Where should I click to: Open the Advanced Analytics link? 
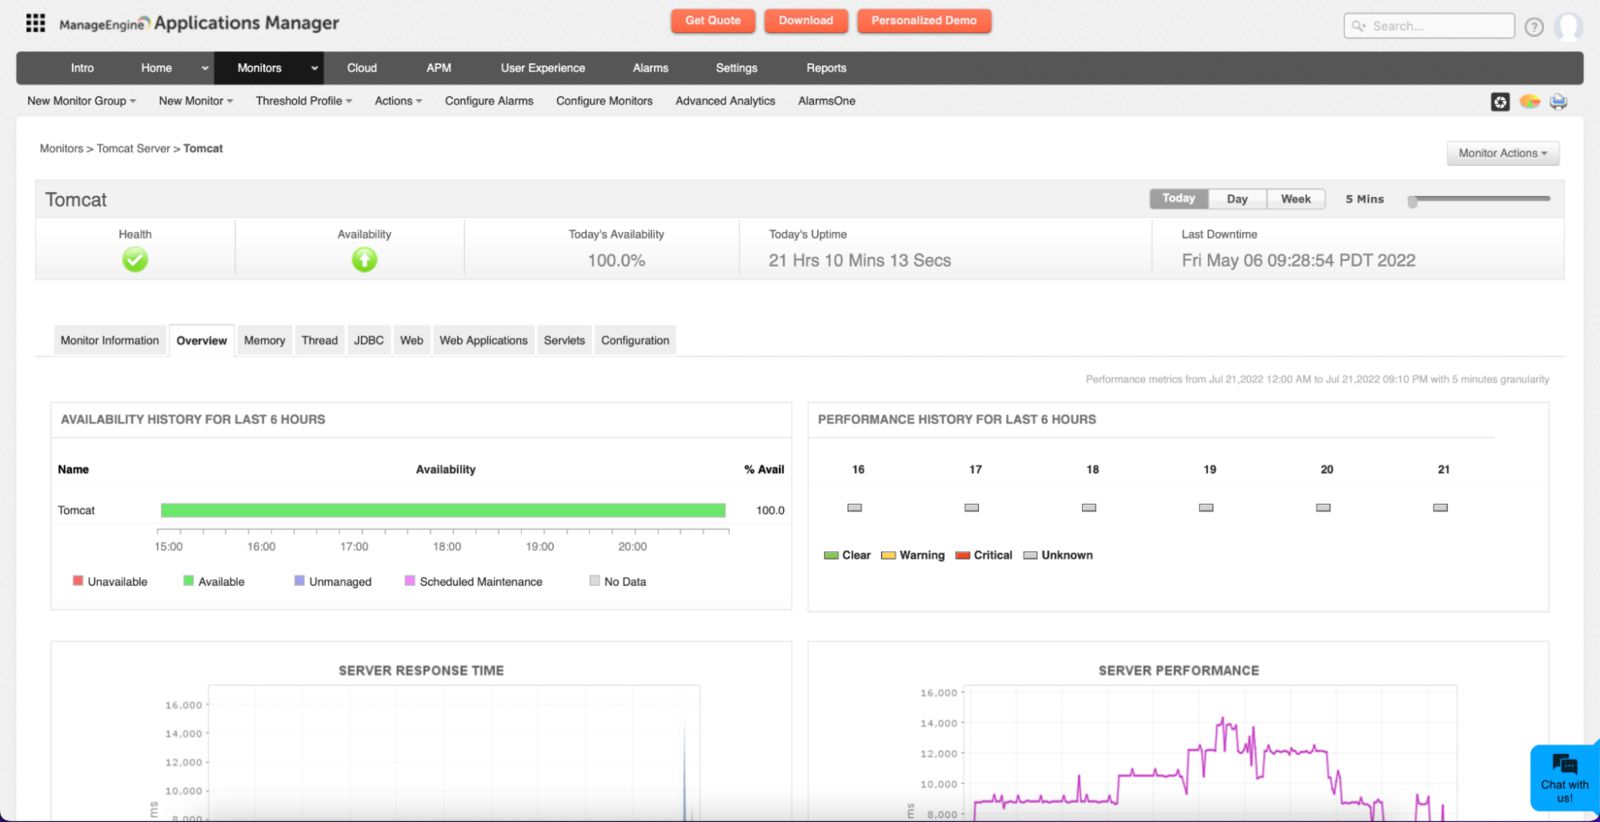coord(725,101)
